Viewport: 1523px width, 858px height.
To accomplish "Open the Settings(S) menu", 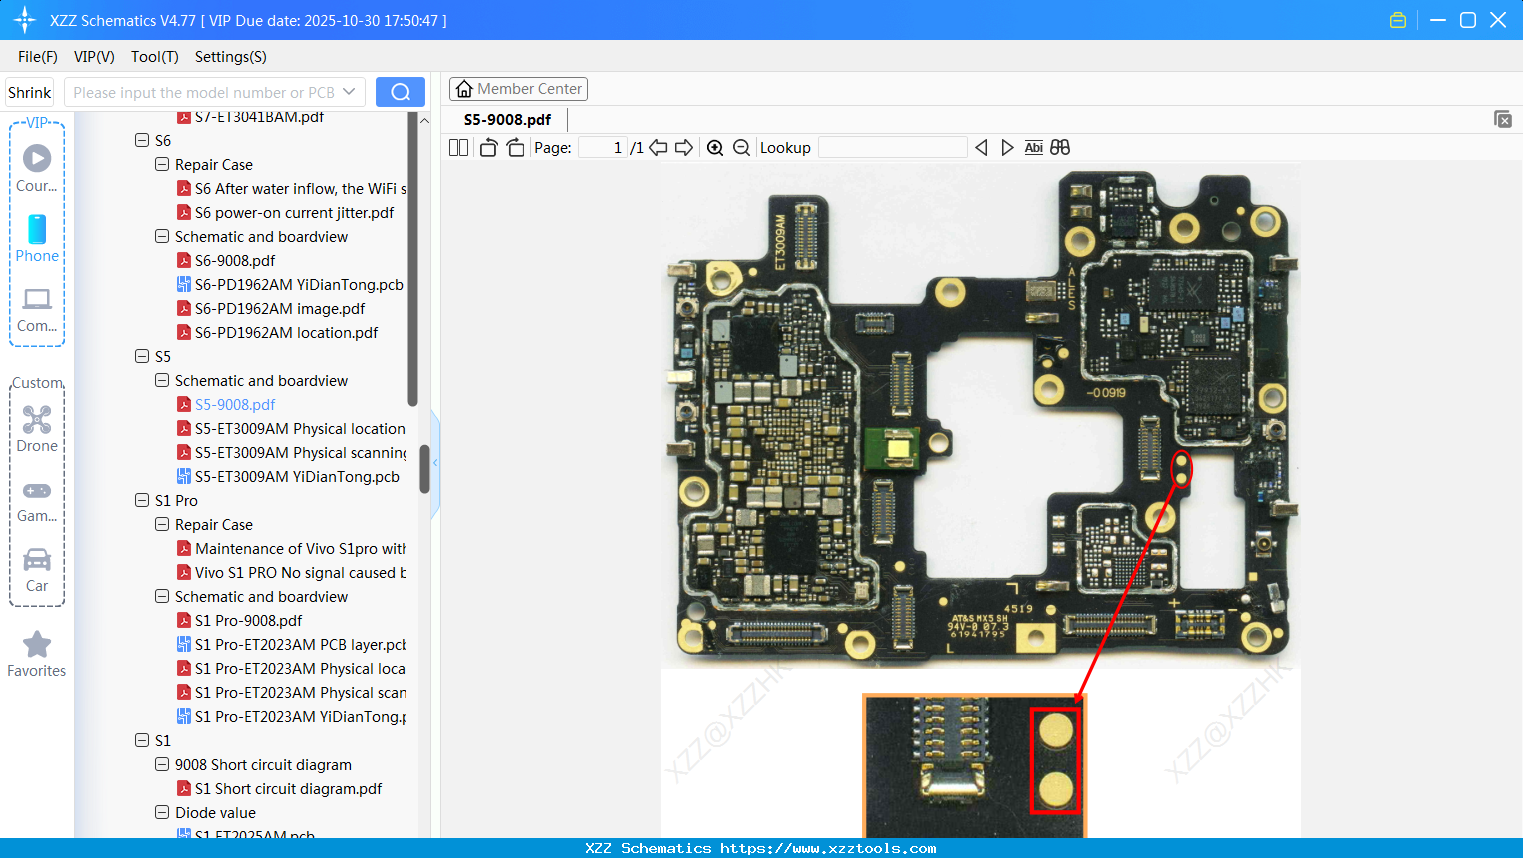I will tap(230, 57).
